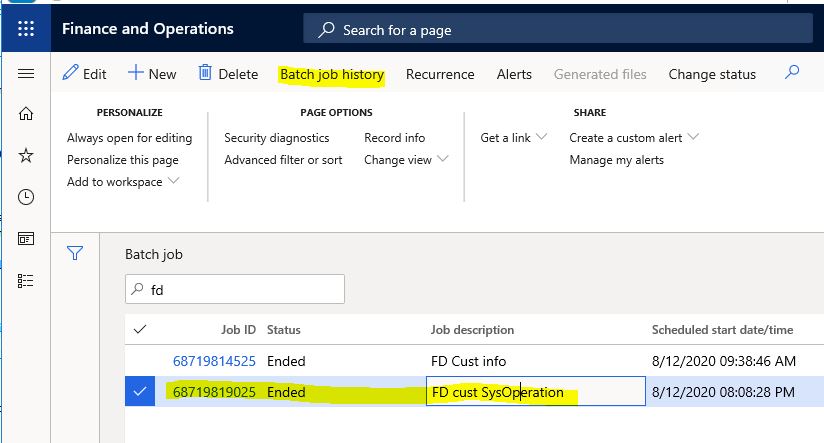Screen dimensions: 824x443
Task: Expand Get a link dropdown
Action: point(513,138)
